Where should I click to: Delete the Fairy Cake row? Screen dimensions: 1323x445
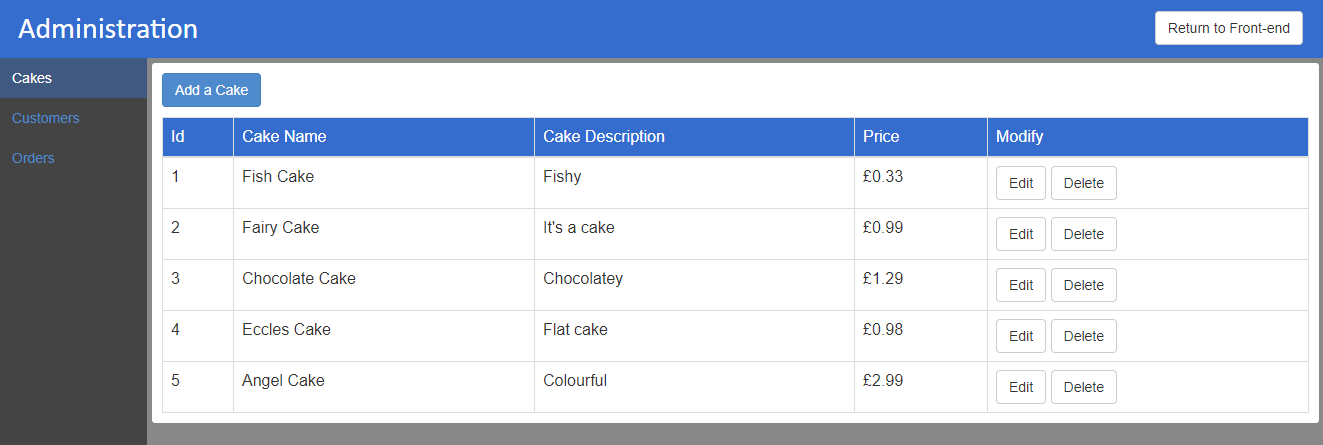pyautogui.click(x=1083, y=234)
